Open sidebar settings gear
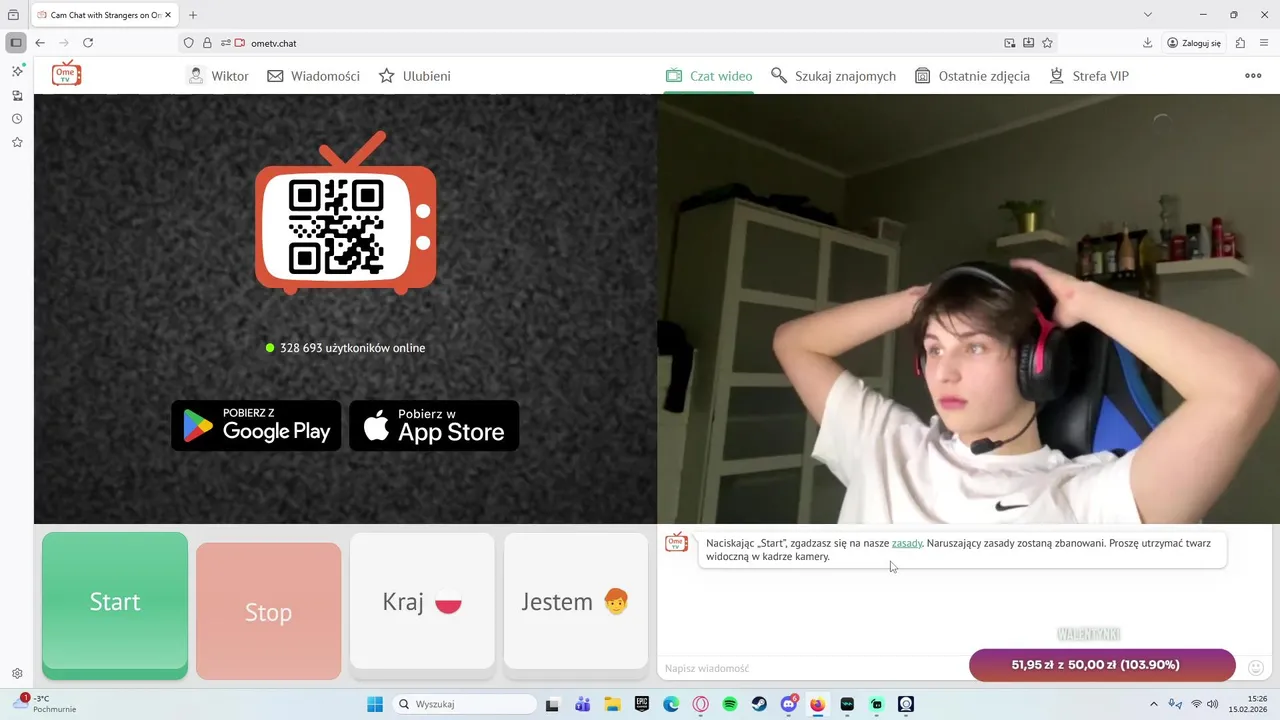1280x720 pixels. tap(17, 674)
